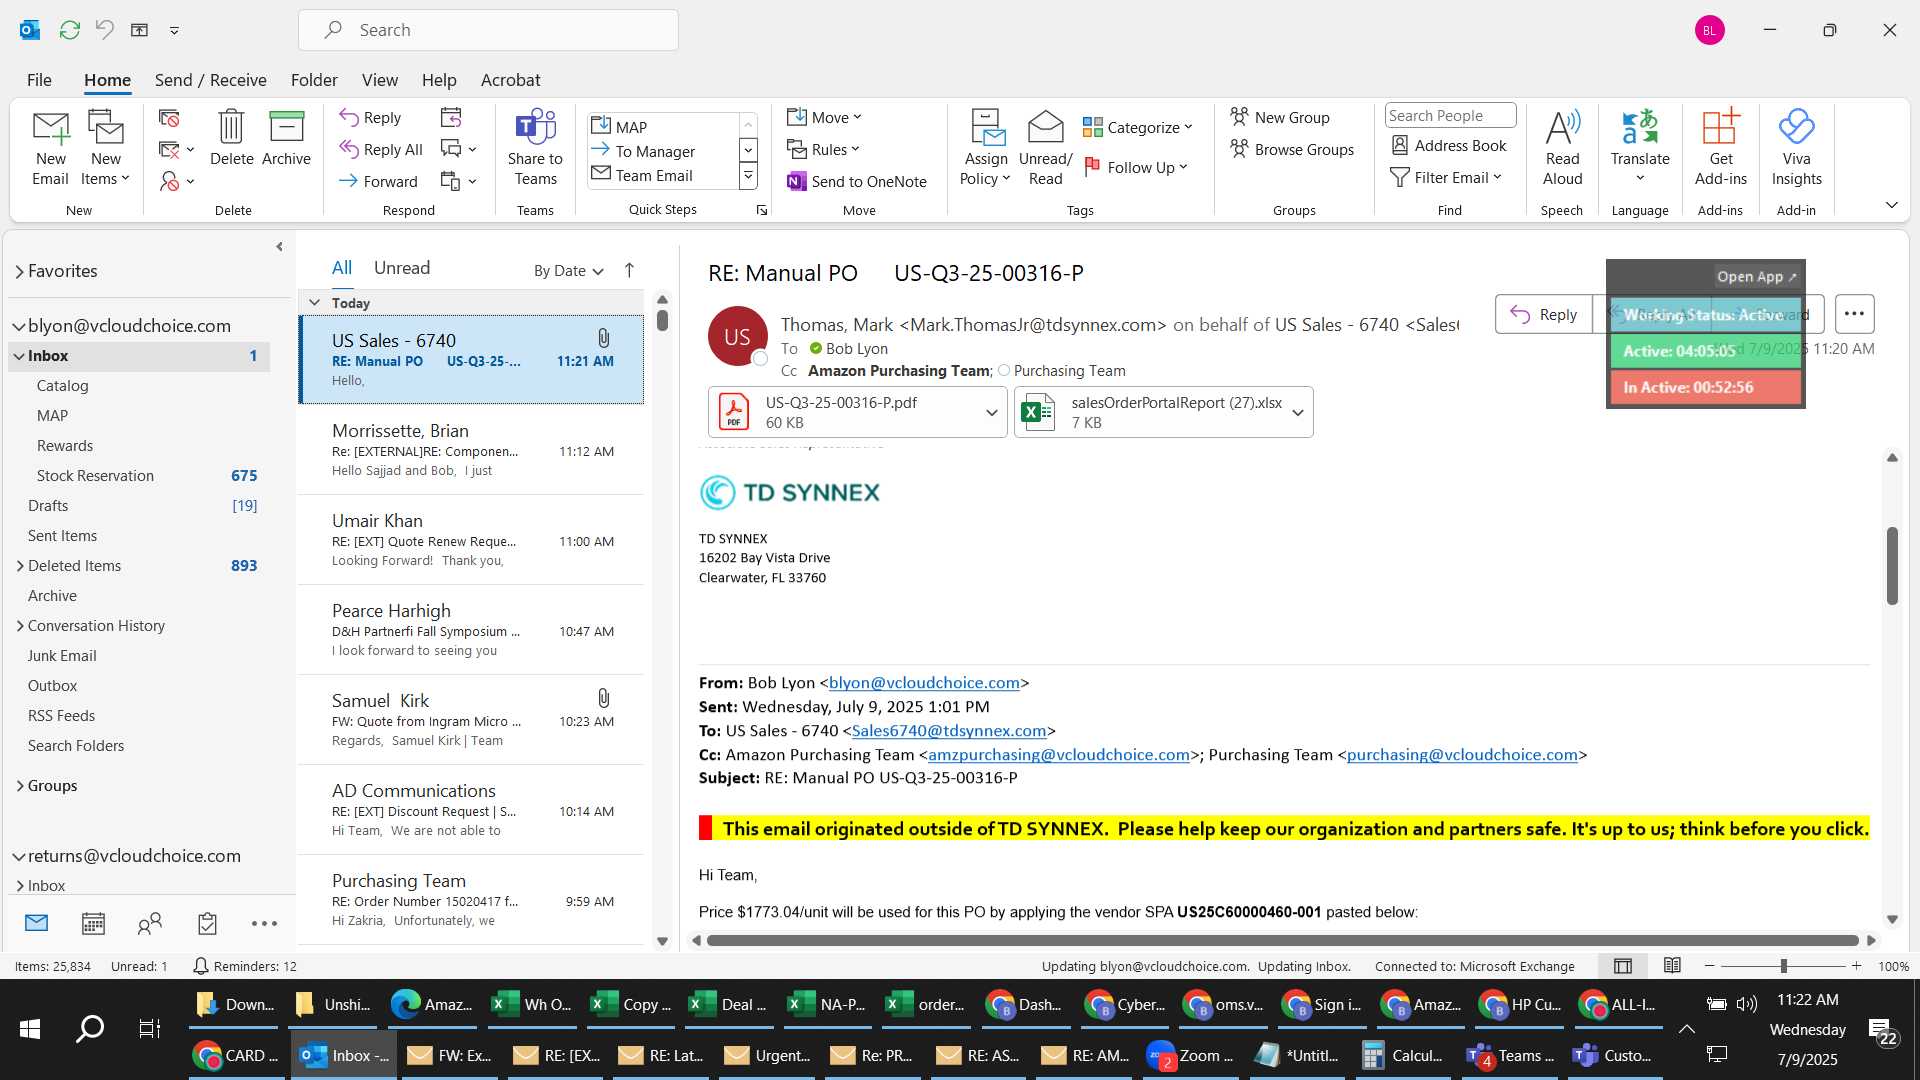
Task: Click Send/Receive All Folders sync icon
Action: click(69, 30)
